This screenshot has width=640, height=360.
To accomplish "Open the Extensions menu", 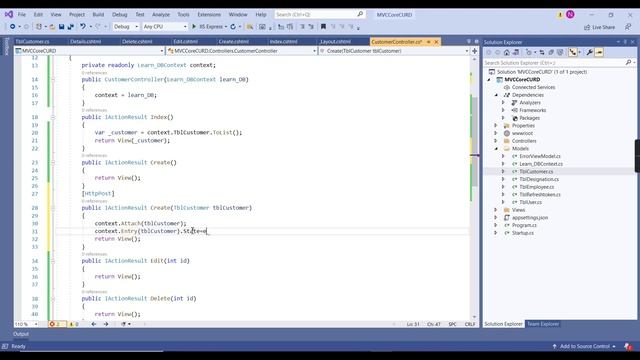I will [209, 14].
